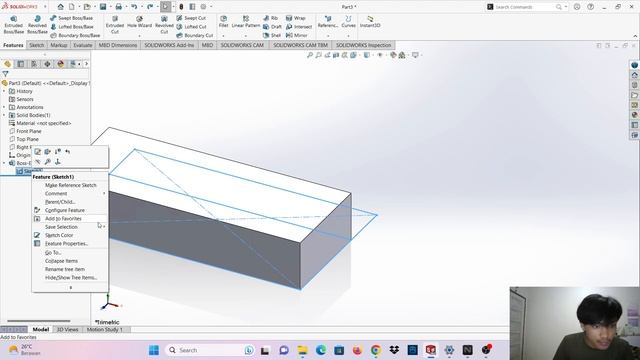Click the Search Commands field

(525, 7)
